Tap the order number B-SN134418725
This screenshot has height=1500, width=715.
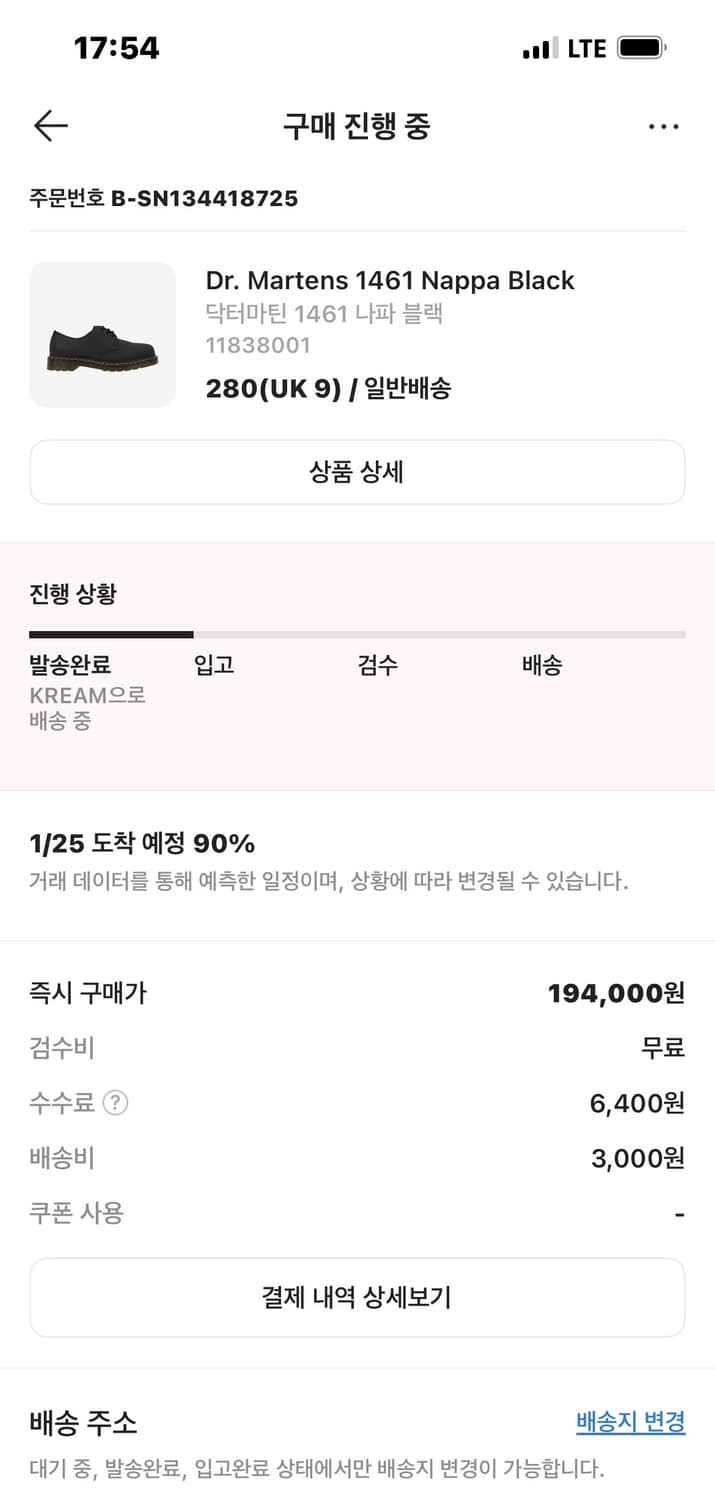point(163,198)
